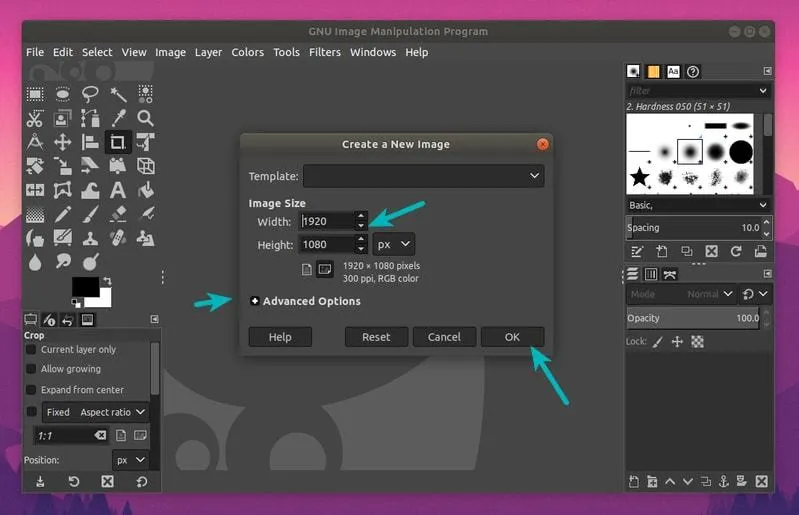Select the Paths tool
799x515 pixels.
(x=90, y=118)
